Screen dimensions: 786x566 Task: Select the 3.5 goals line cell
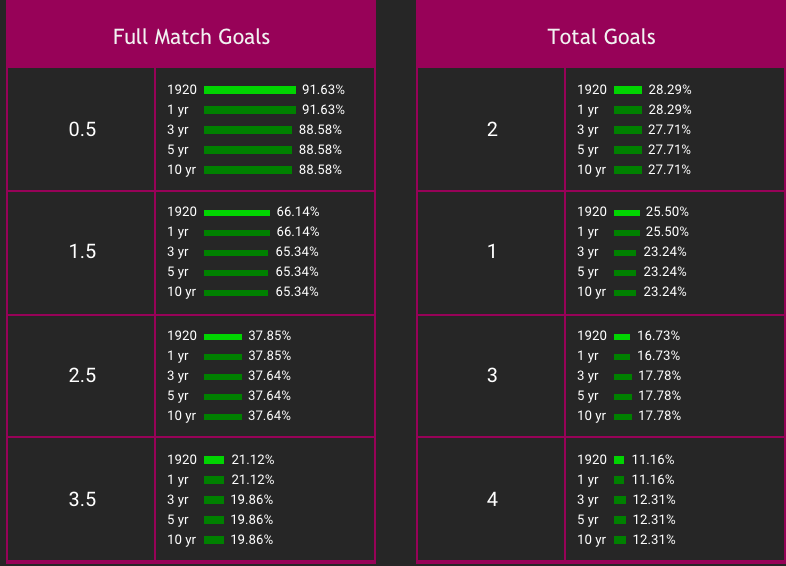pos(81,499)
